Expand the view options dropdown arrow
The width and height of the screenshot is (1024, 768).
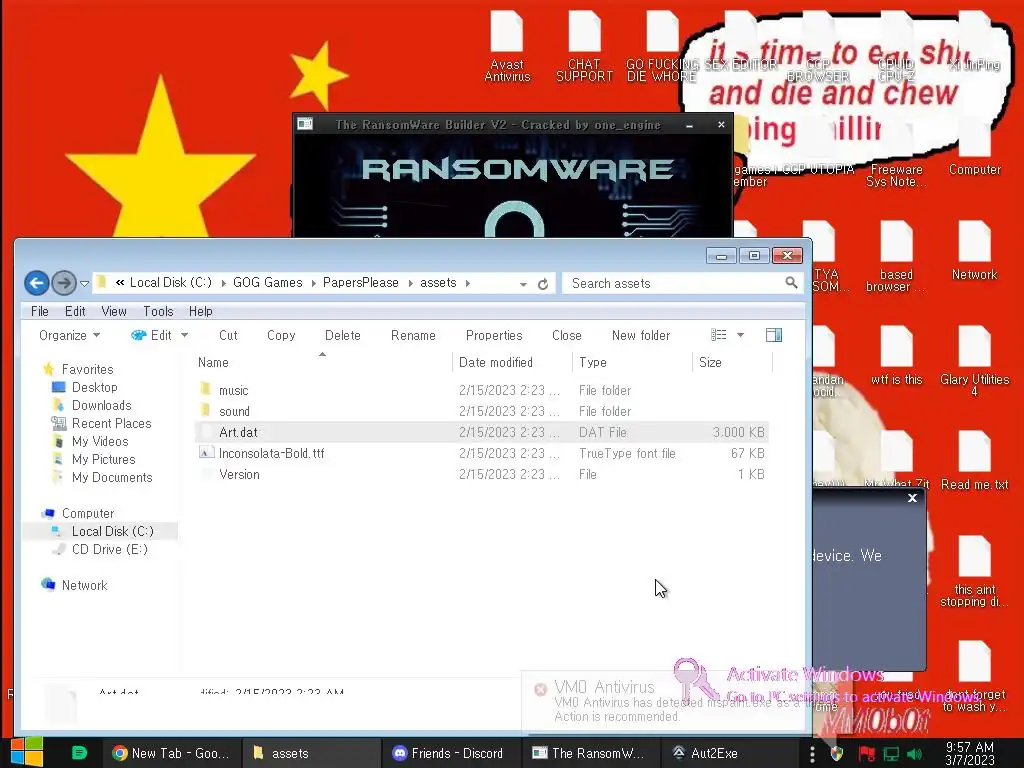pyautogui.click(x=741, y=335)
